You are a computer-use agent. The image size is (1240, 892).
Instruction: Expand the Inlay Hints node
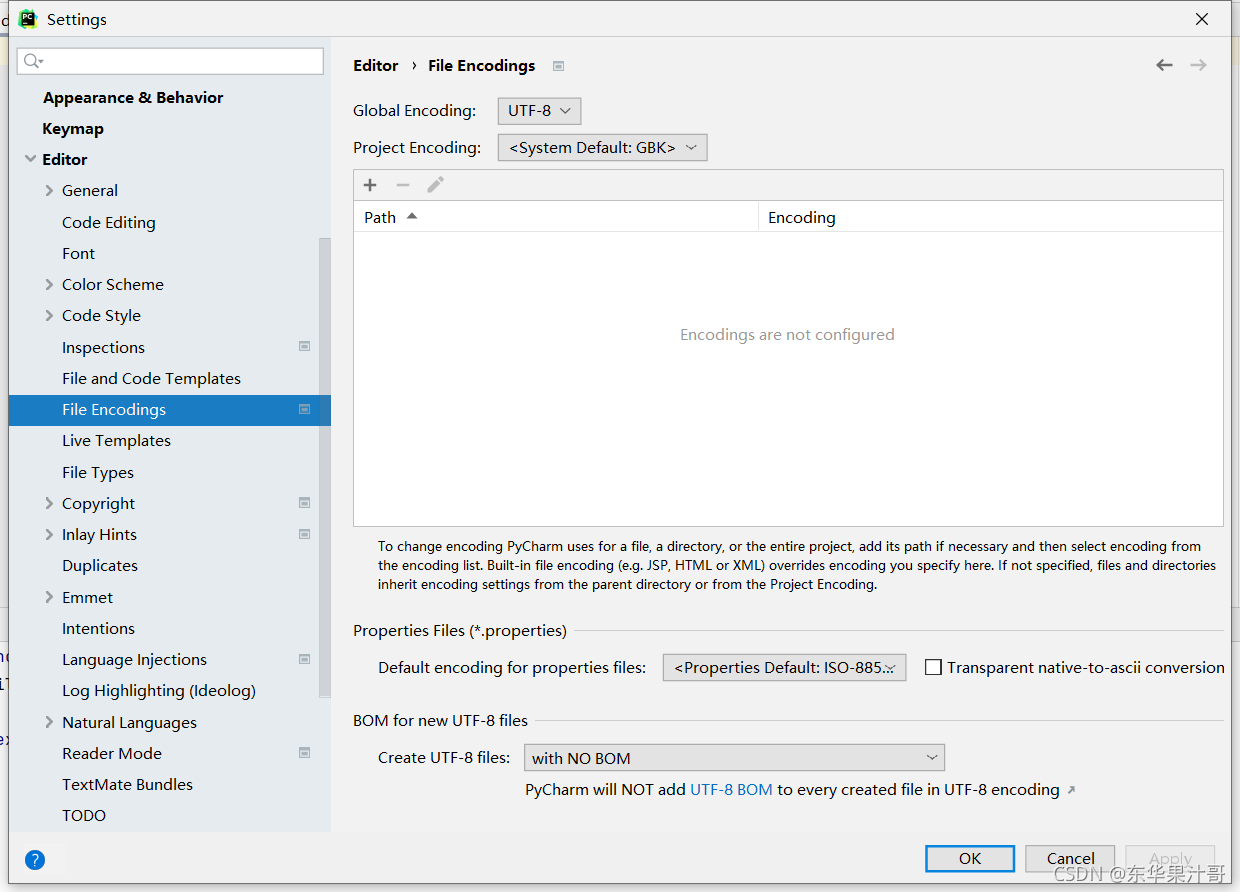coord(49,534)
